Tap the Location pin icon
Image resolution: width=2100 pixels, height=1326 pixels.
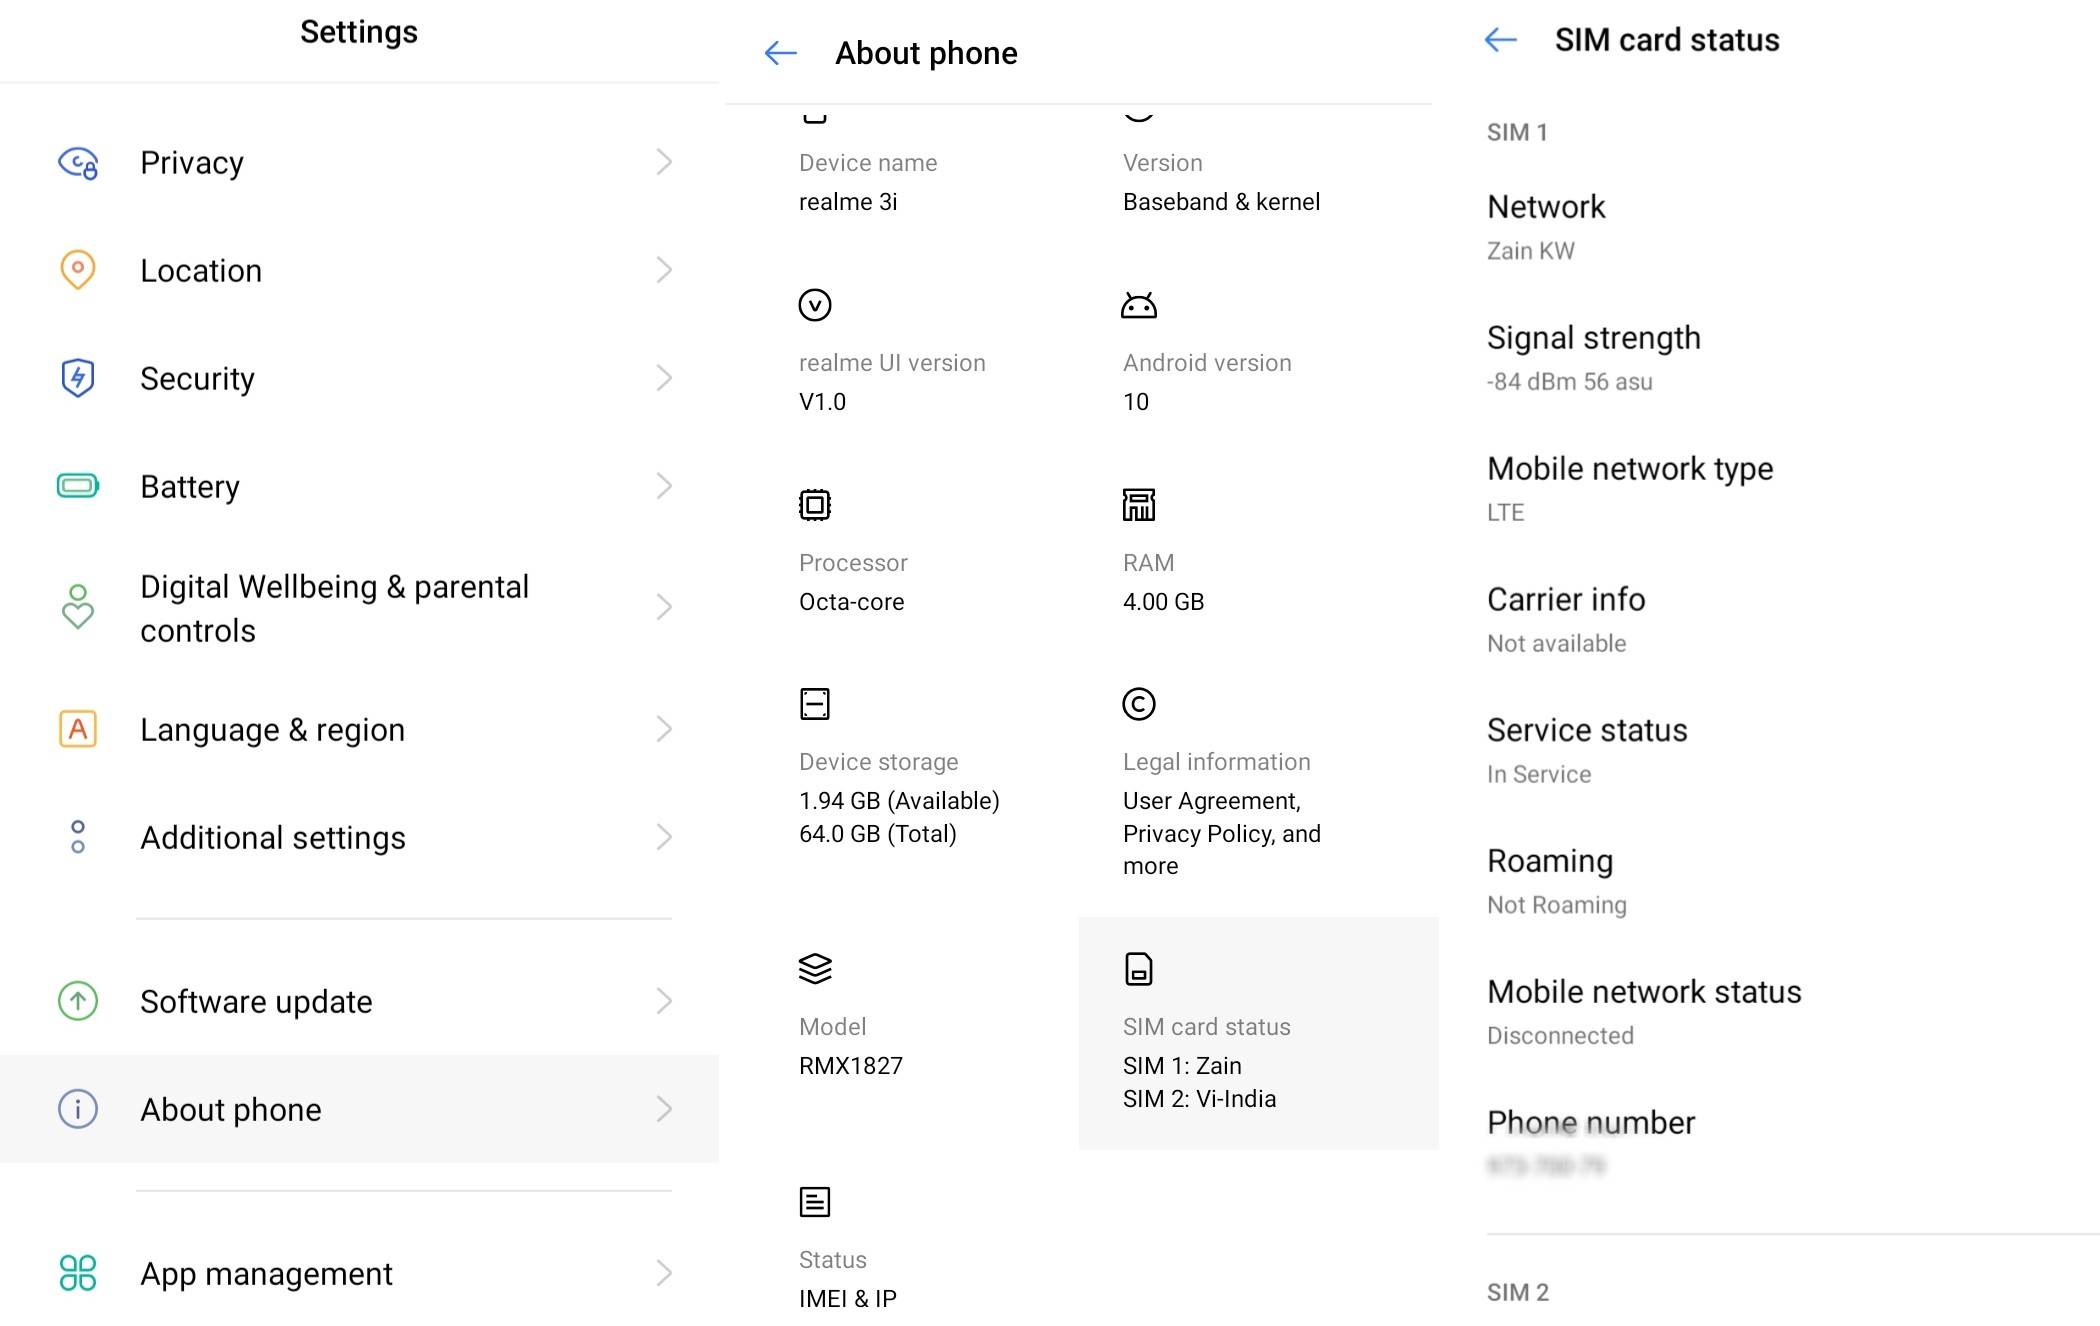click(78, 270)
